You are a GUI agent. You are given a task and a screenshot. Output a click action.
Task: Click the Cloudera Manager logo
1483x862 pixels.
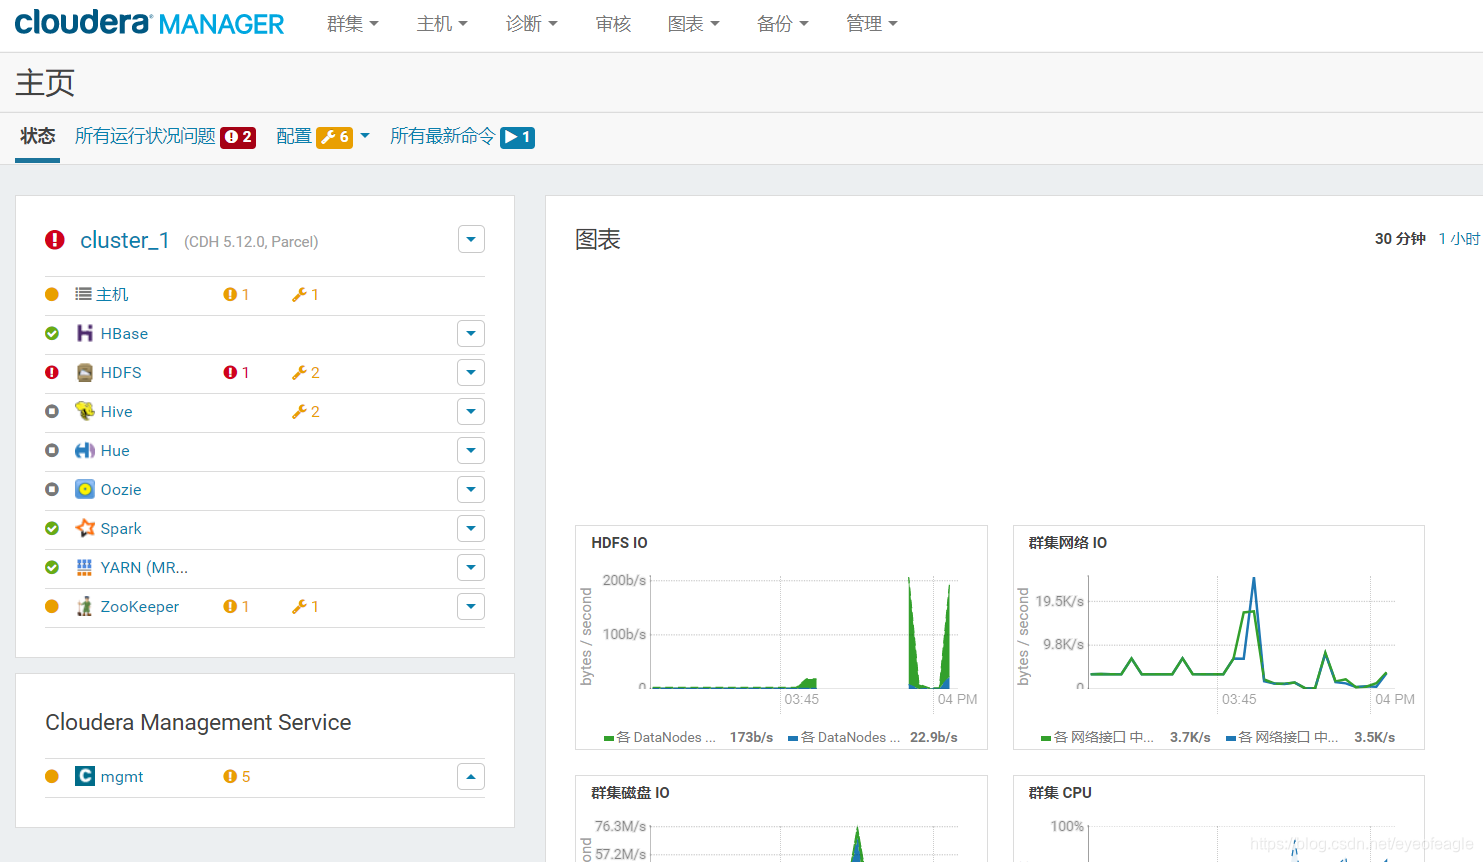(149, 23)
